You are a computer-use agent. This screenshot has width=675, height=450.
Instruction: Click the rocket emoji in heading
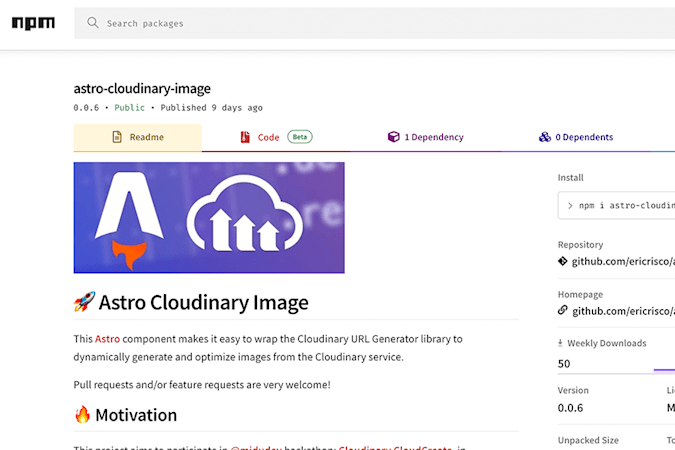pos(84,301)
